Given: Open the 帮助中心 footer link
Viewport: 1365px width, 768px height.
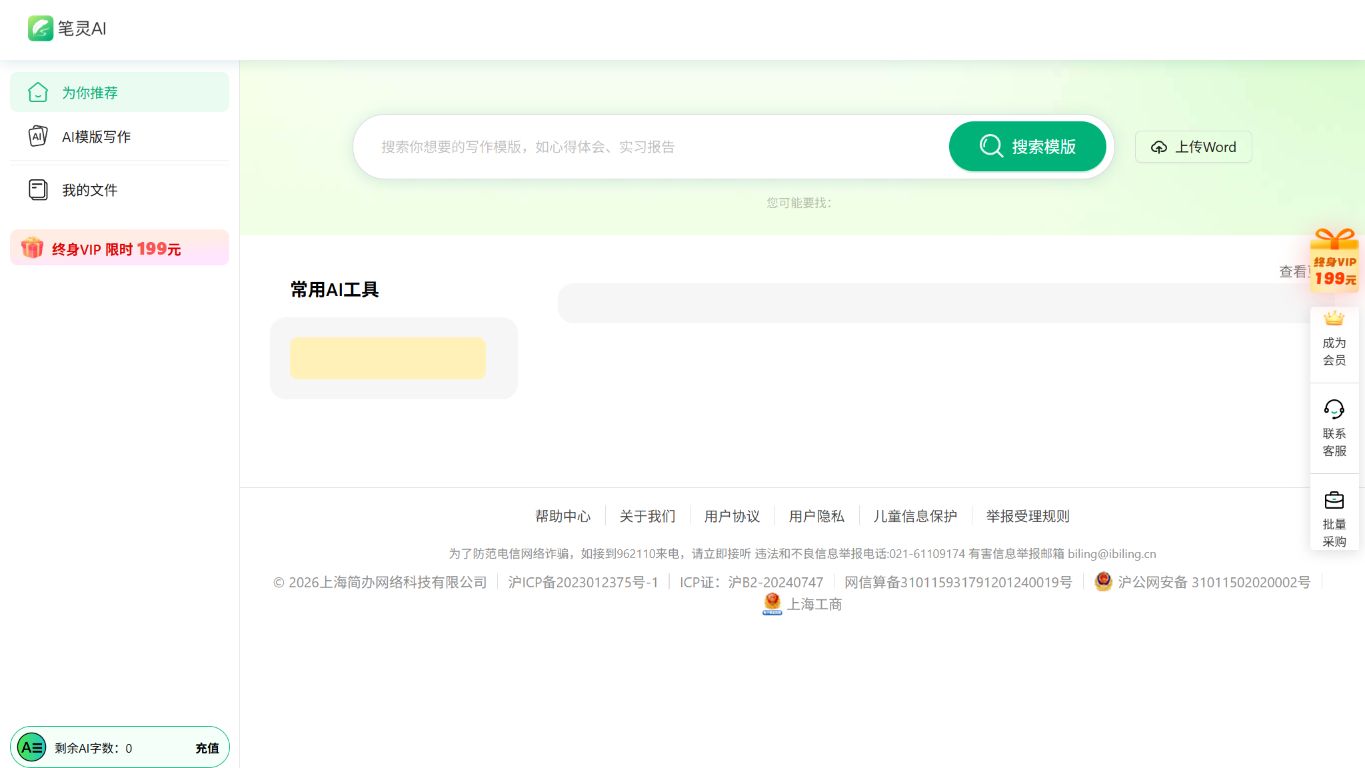Looking at the screenshot, I should pos(563,516).
